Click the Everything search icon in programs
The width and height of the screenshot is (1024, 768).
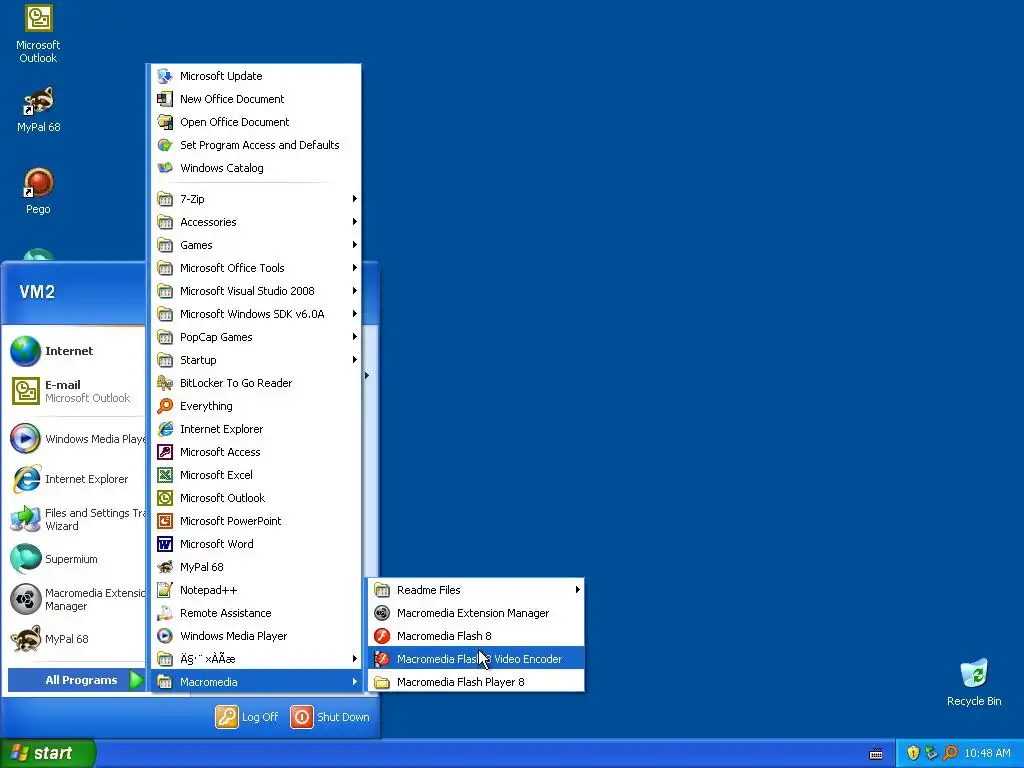point(165,406)
